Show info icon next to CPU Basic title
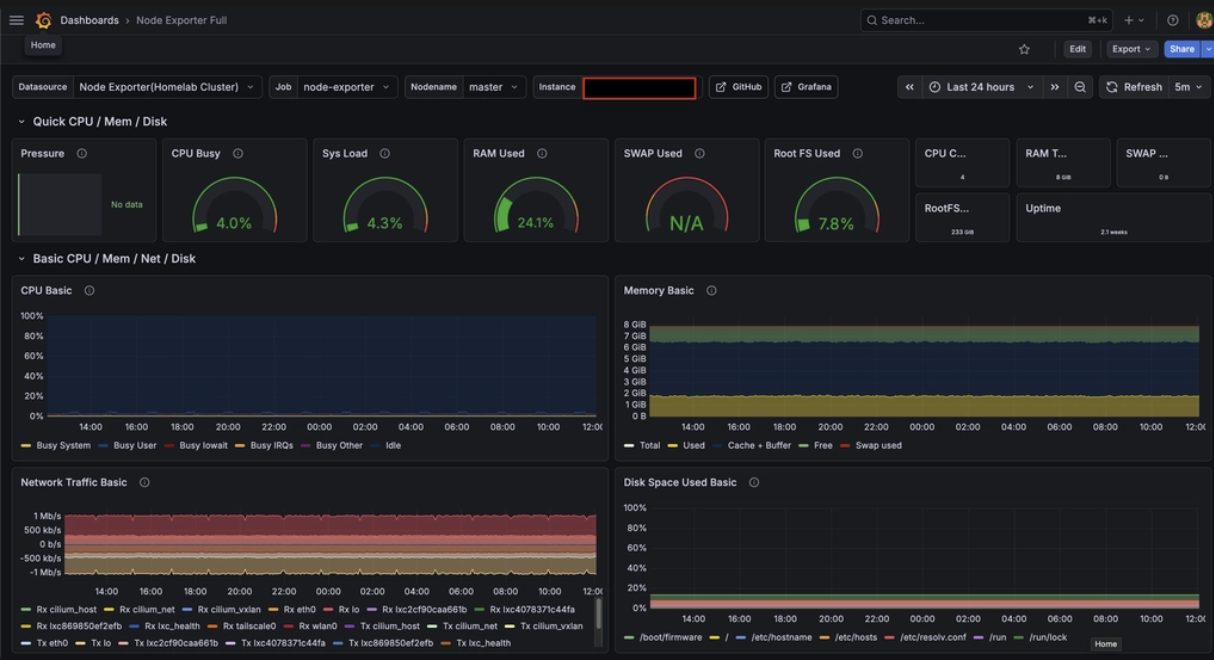 click(90, 291)
